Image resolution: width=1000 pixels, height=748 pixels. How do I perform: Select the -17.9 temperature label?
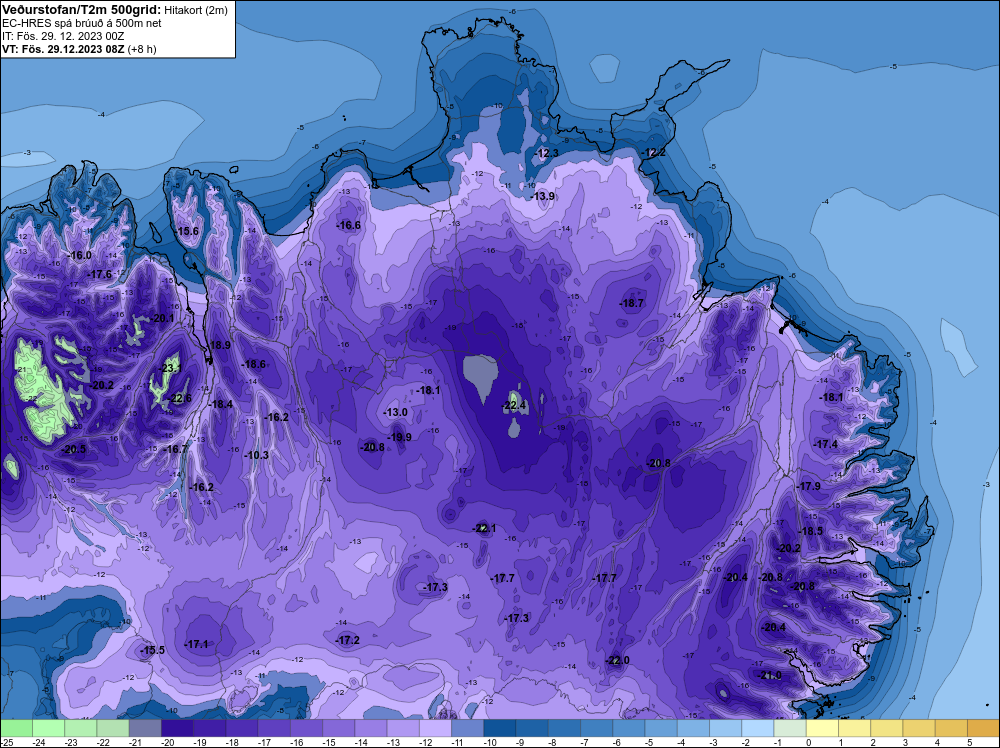coord(809,486)
